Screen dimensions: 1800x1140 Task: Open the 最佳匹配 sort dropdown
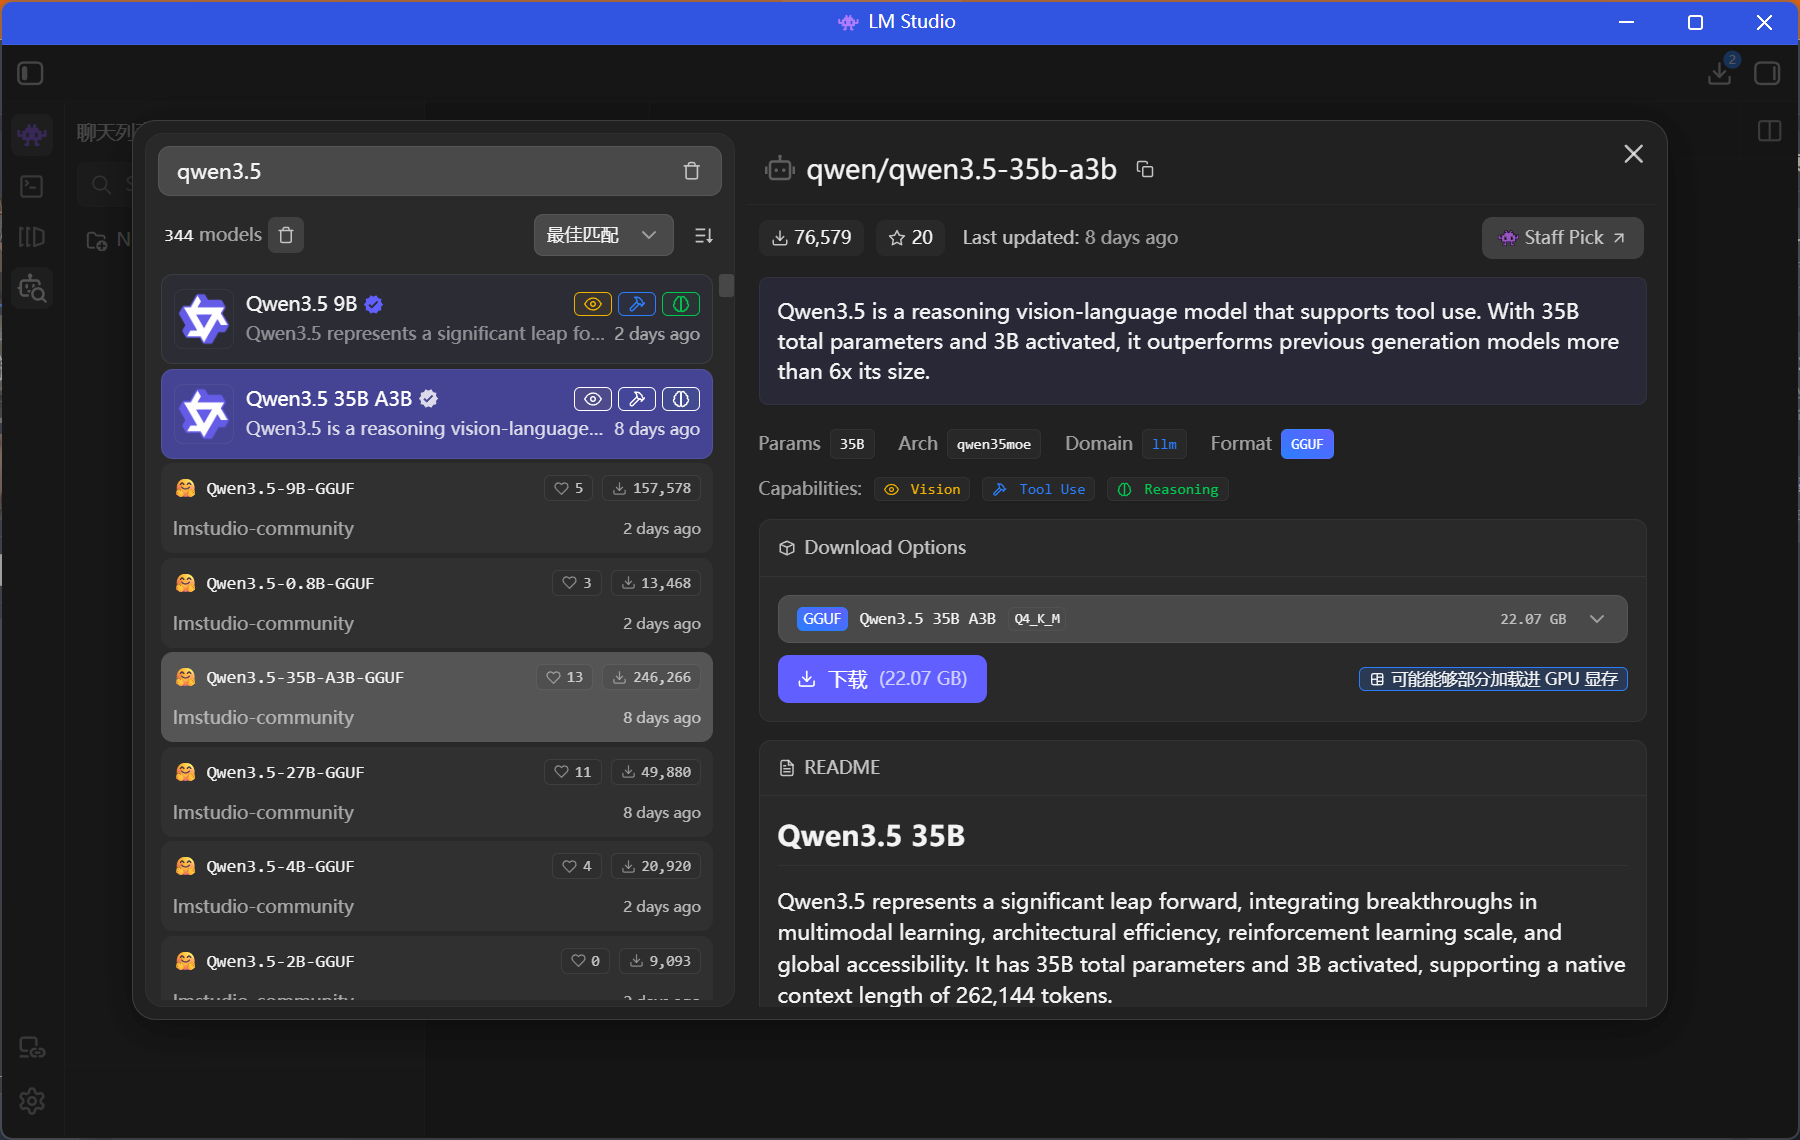(603, 235)
